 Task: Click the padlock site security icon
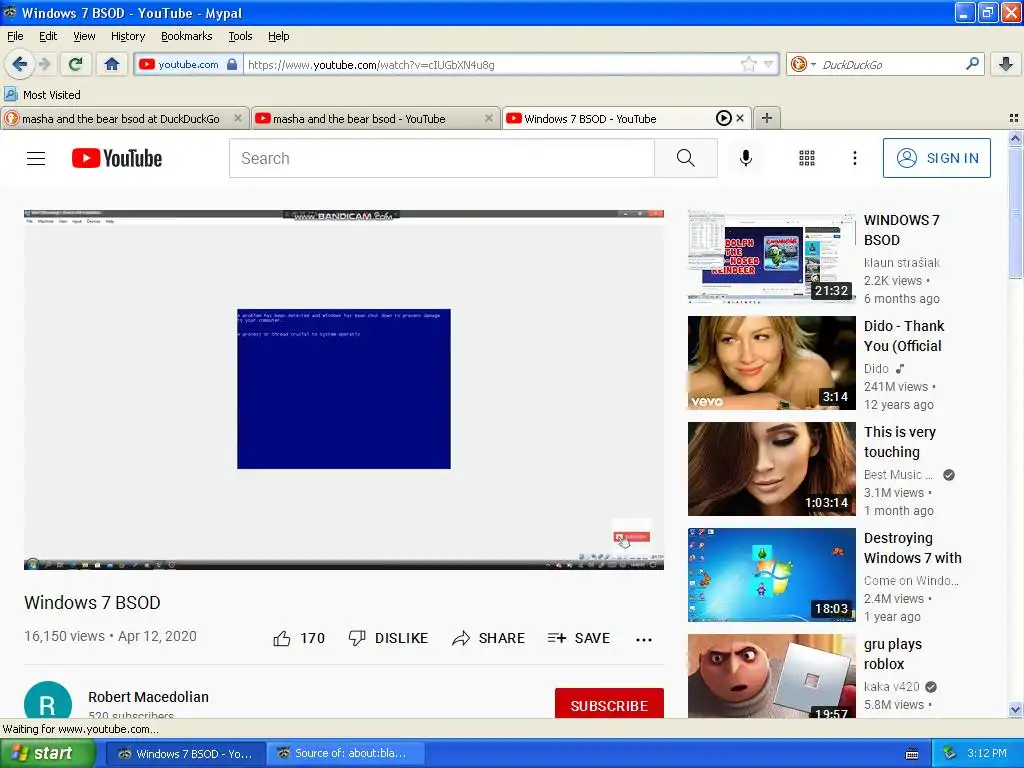[x=232, y=64]
